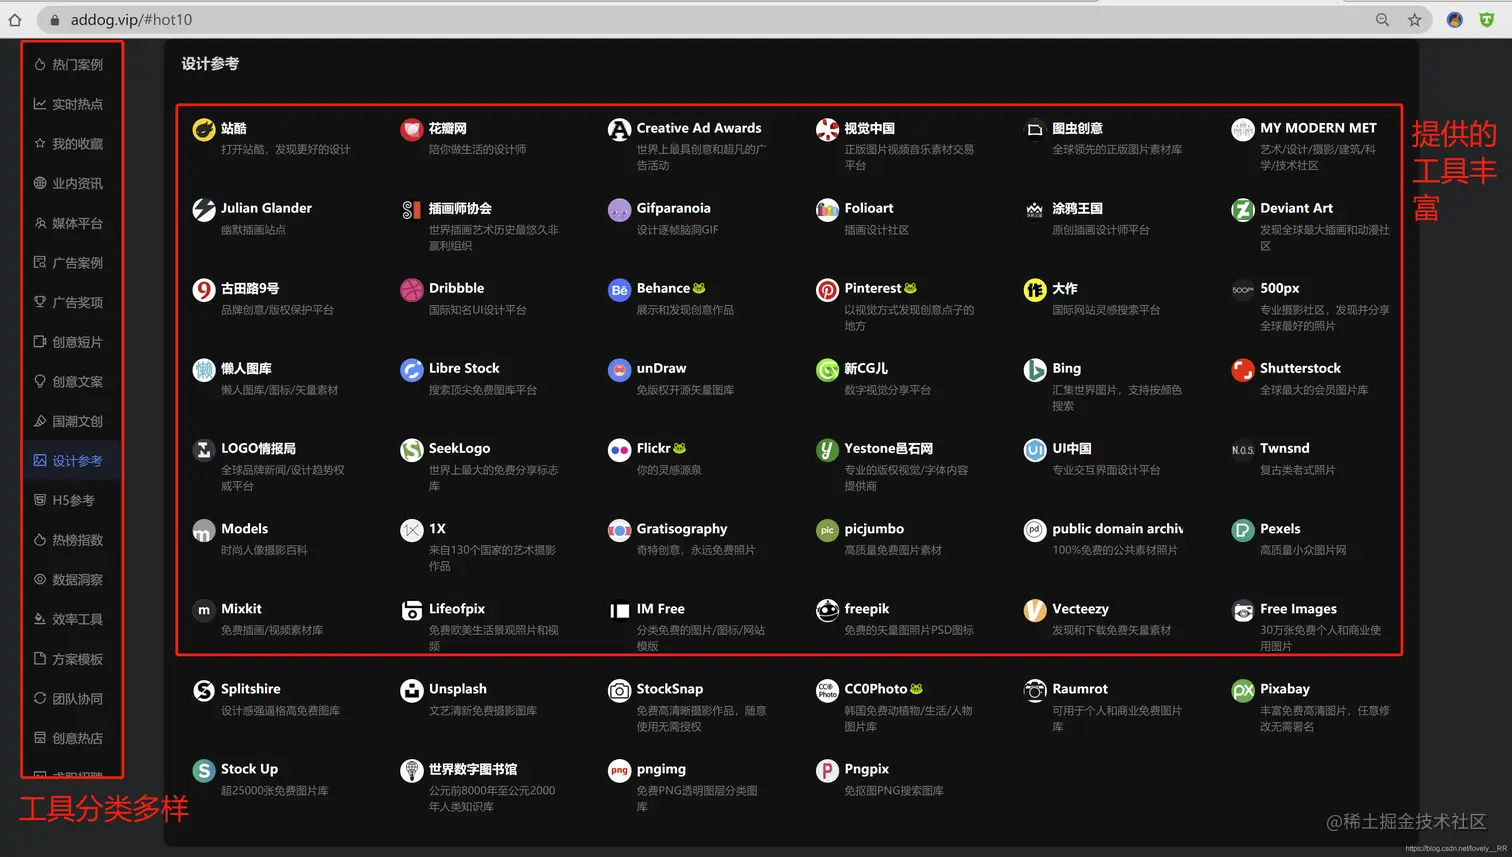Image resolution: width=1512 pixels, height=857 pixels.
Task: Open the Flickr logo icon
Action: pos(619,450)
